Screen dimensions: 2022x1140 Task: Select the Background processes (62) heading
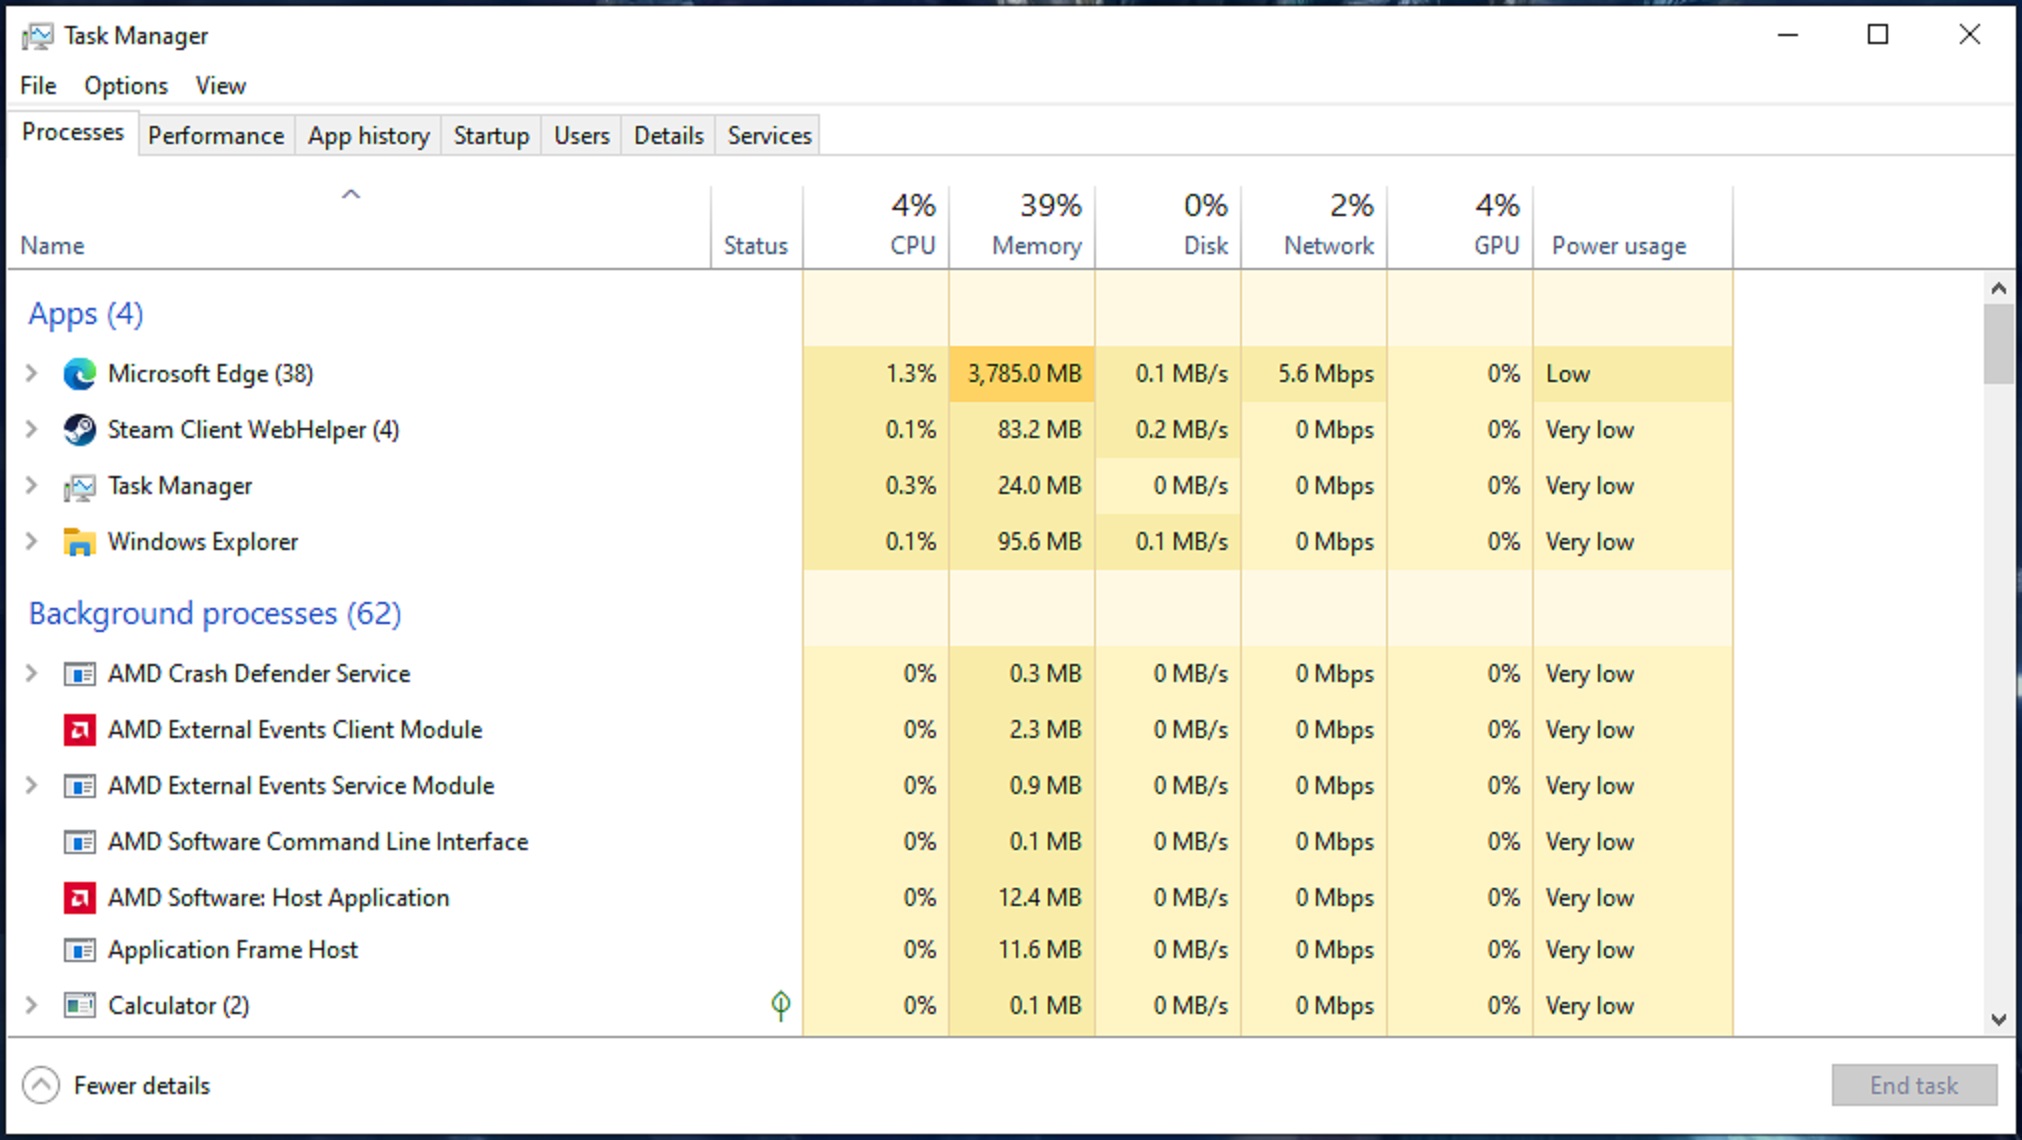pos(215,613)
